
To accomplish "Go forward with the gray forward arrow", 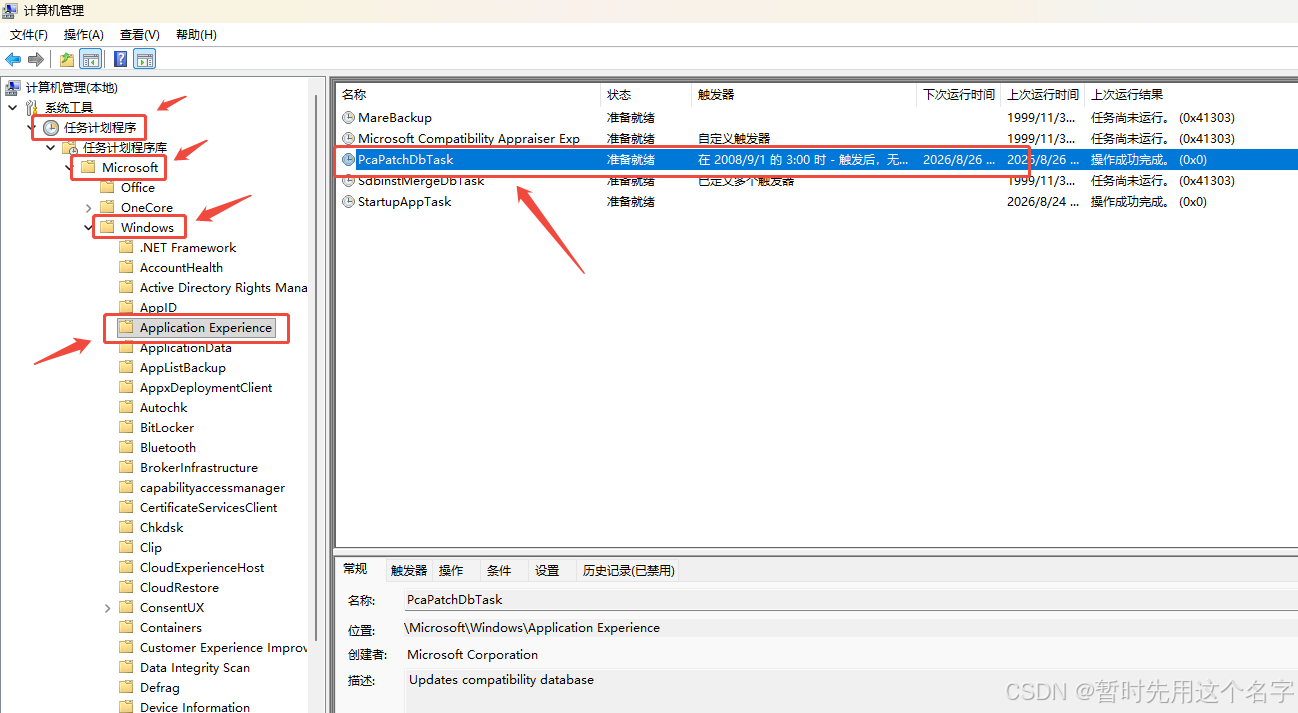I will pos(36,59).
